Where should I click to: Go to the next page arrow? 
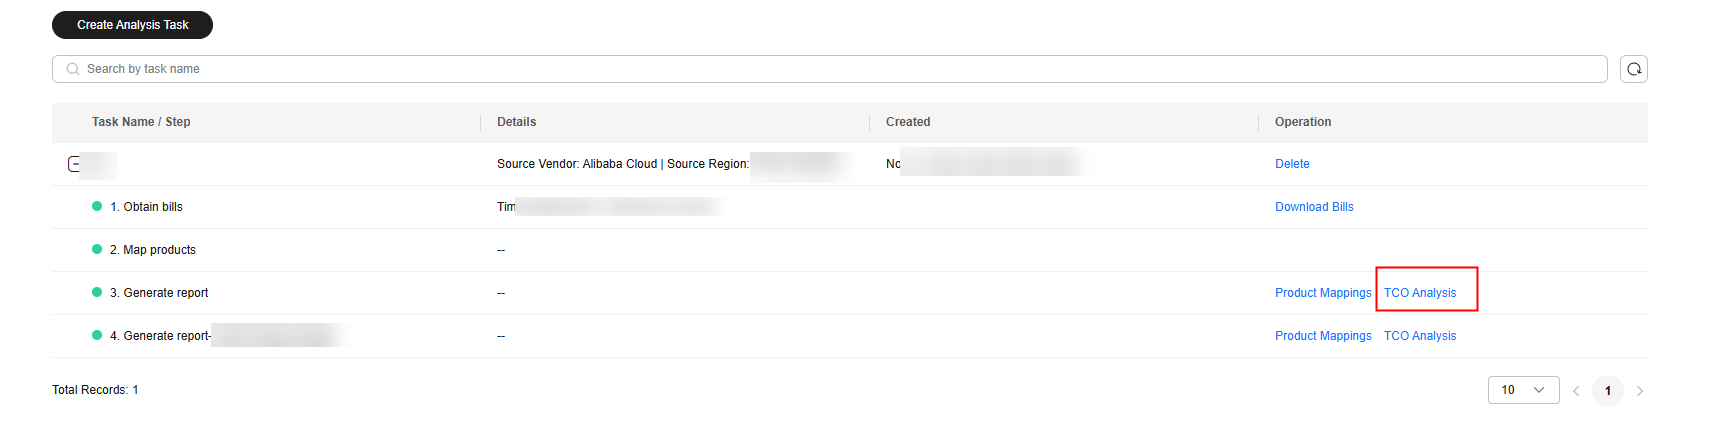tap(1640, 391)
